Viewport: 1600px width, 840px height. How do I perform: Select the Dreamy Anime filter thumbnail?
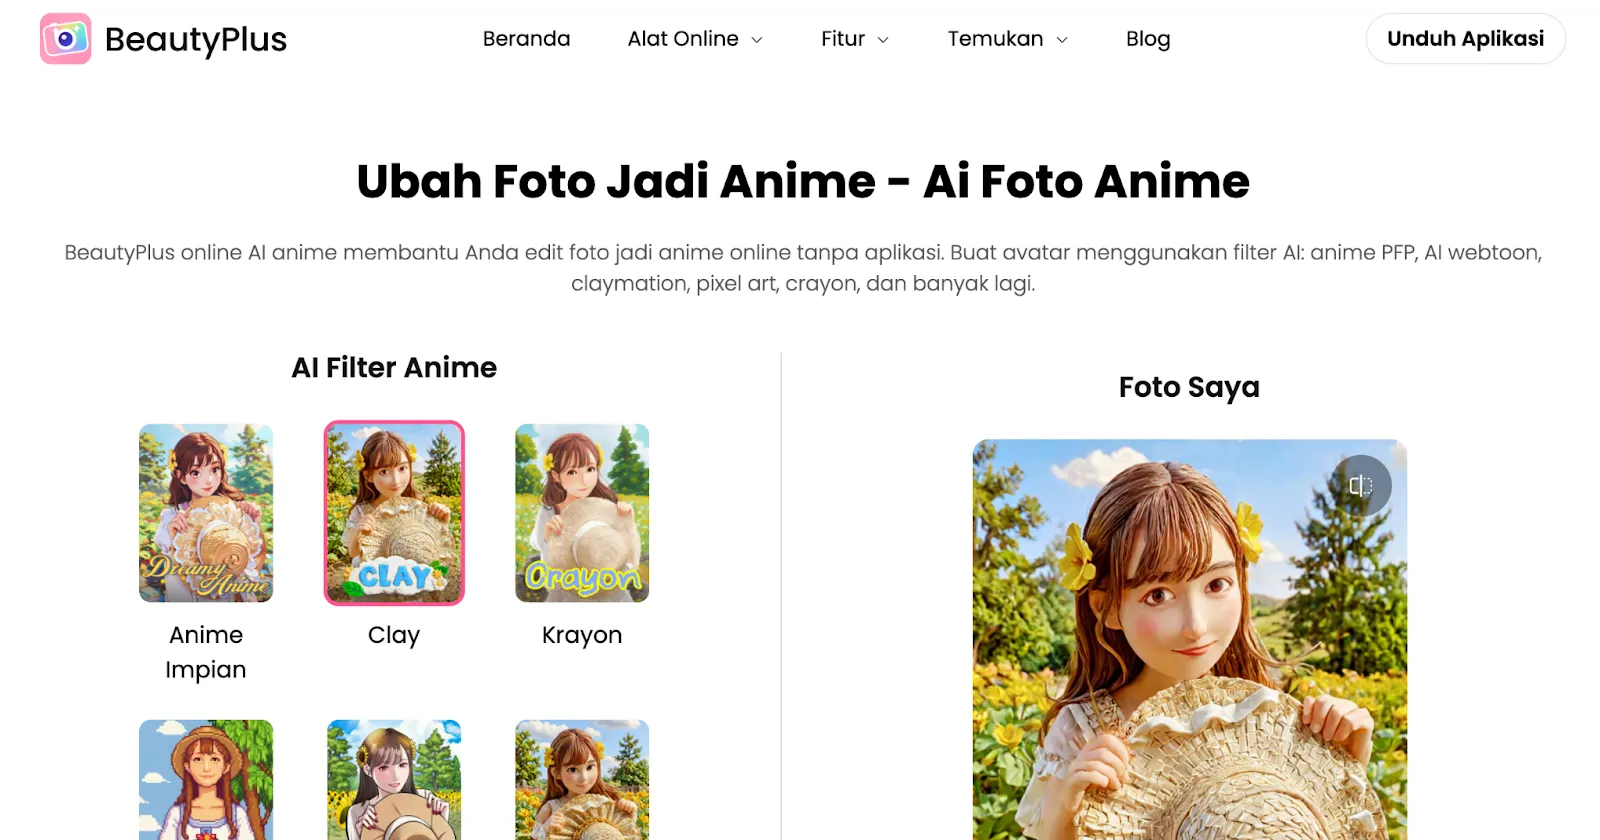pos(206,513)
